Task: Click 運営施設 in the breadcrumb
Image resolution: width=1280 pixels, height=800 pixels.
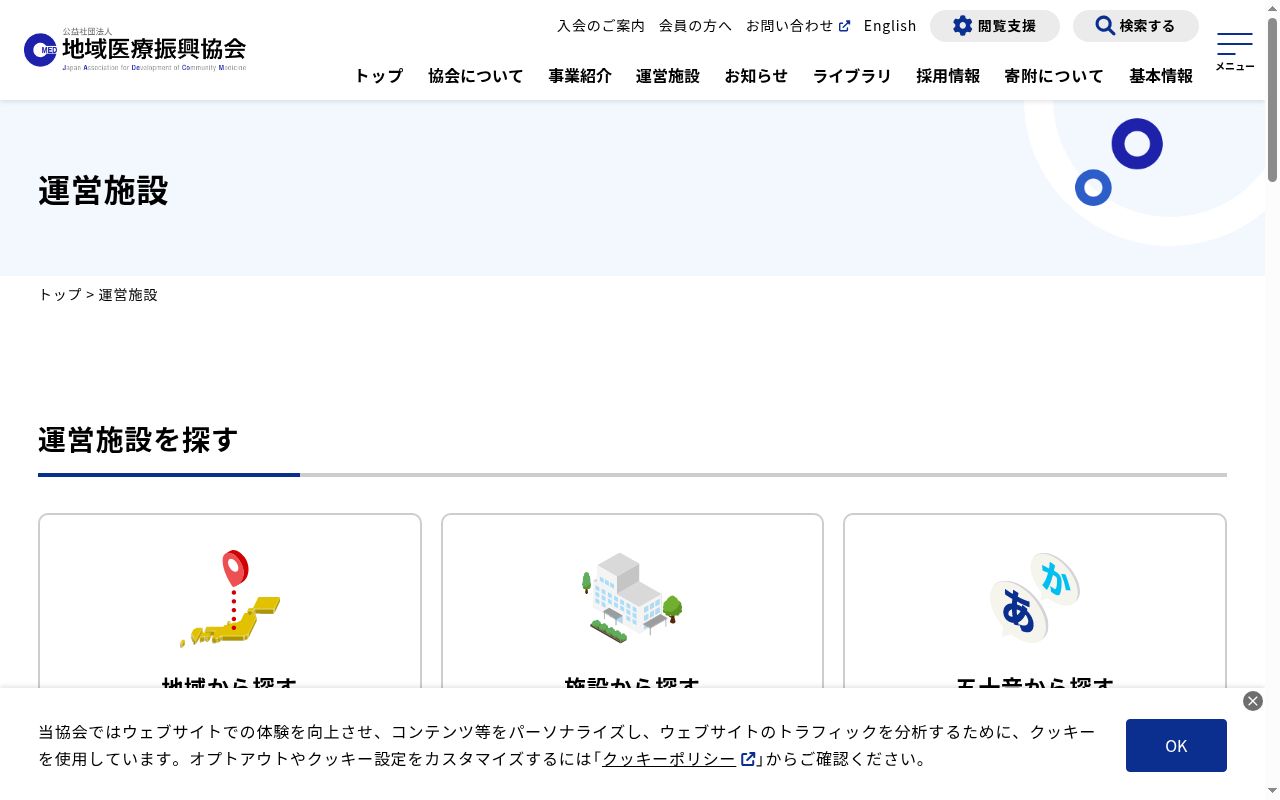Action: pyautogui.click(x=128, y=295)
